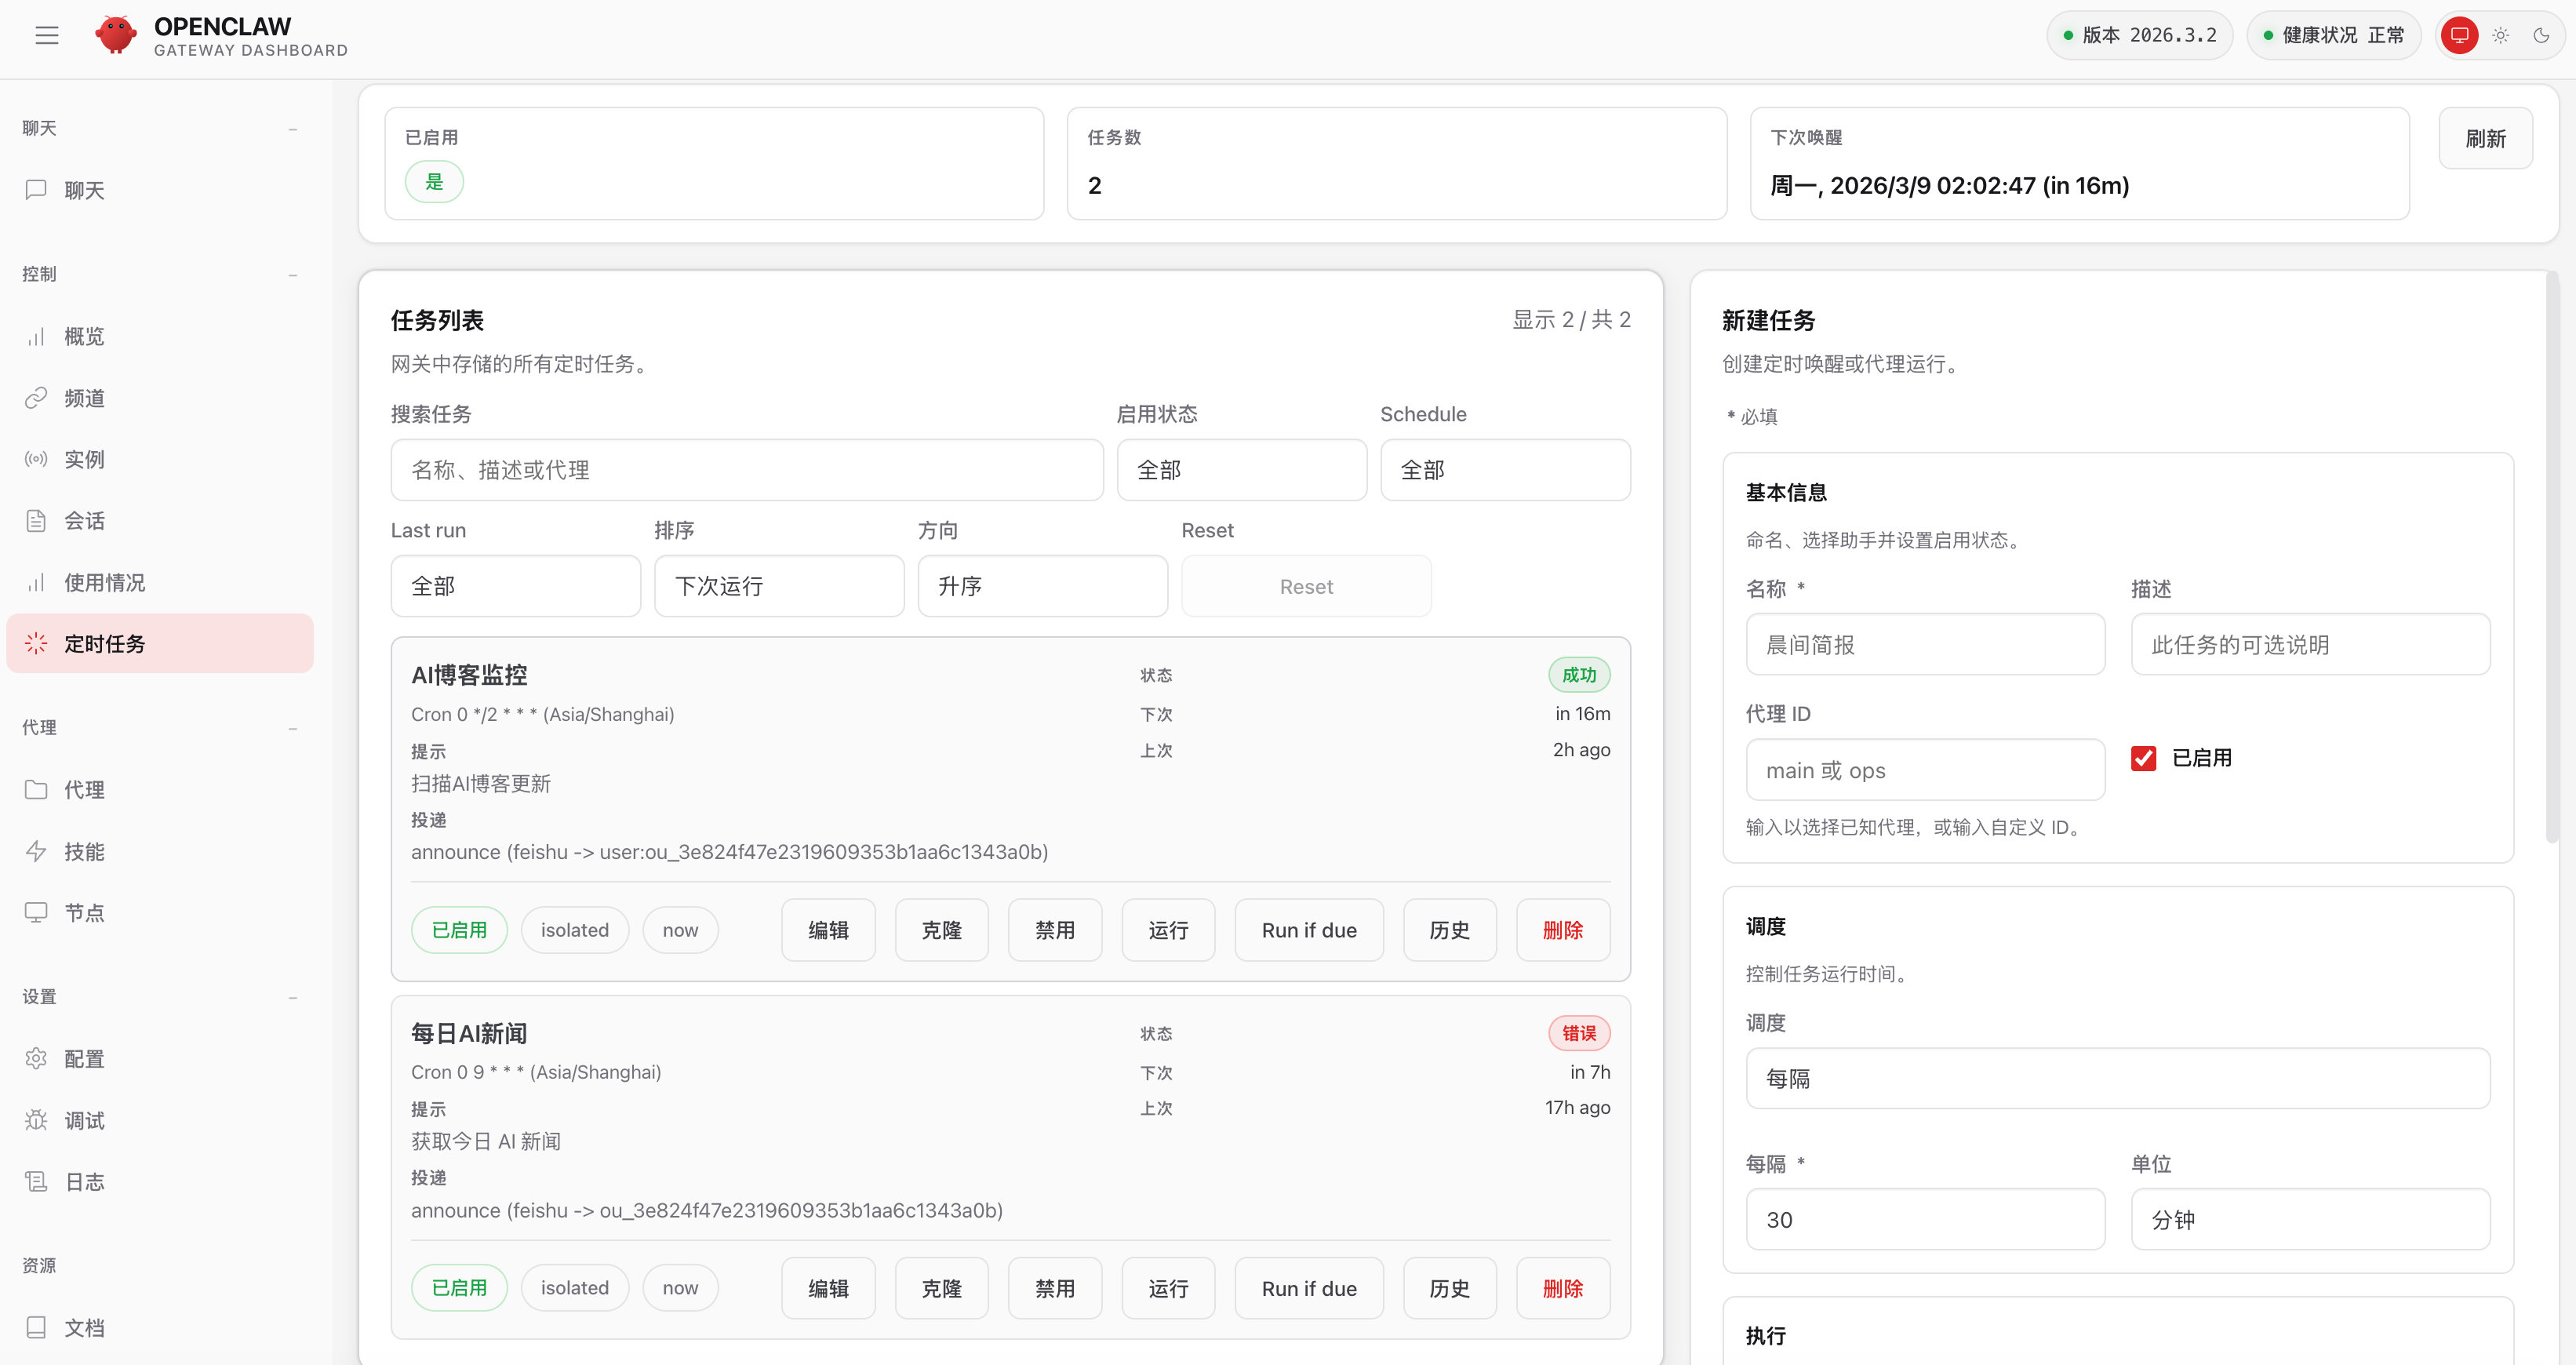Image resolution: width=2576 pixels, height=1365 pixels.
Task: Disable the AI博客监控 task via 禁用
Action: pyautogui.click(x=1054, y=930)
